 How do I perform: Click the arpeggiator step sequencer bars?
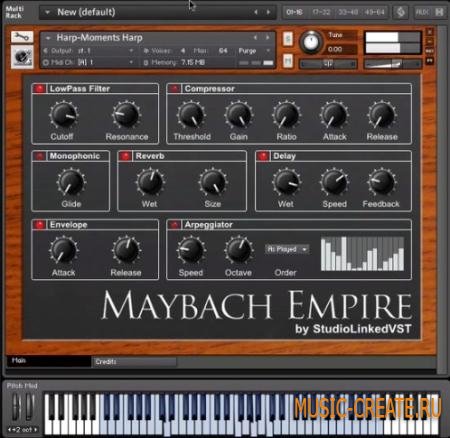(x=362, y=254)
